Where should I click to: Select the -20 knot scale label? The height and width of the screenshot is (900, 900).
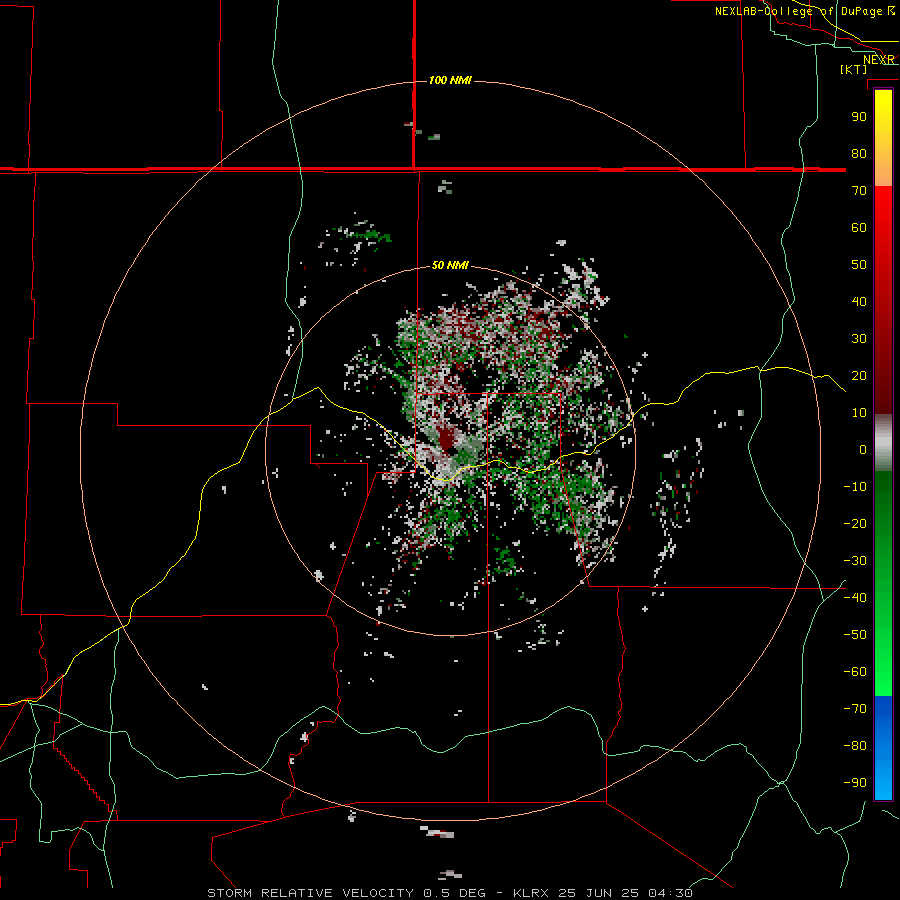[855, 524]
